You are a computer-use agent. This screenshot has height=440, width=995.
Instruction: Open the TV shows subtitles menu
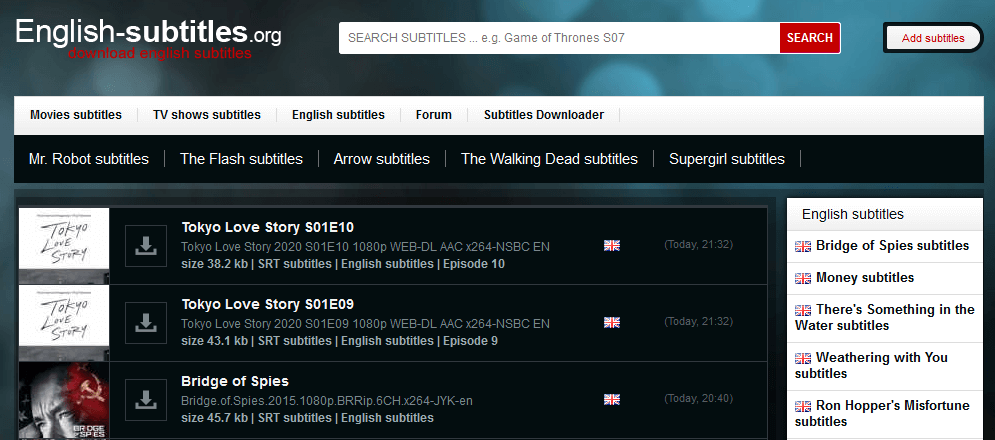pos(207,115)
